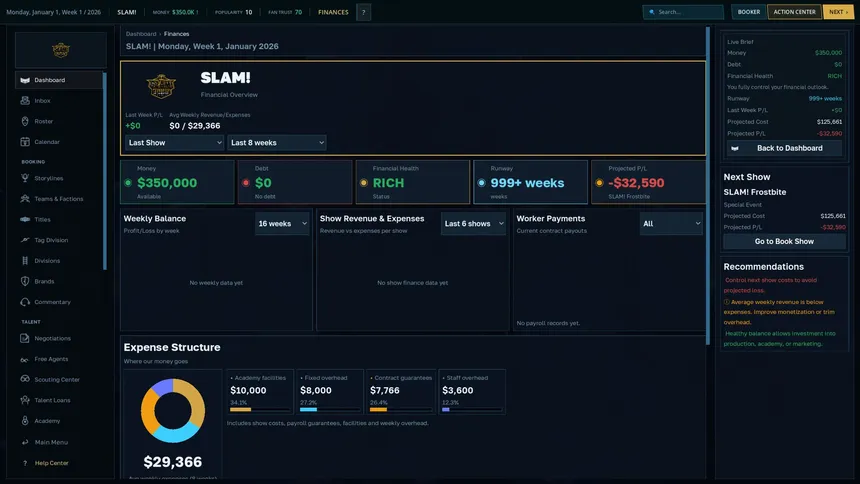Click the SLAM! logo in sidebar
Image resolution: width=860 pixels, height=484 pixels.
(x=61, y=50)
